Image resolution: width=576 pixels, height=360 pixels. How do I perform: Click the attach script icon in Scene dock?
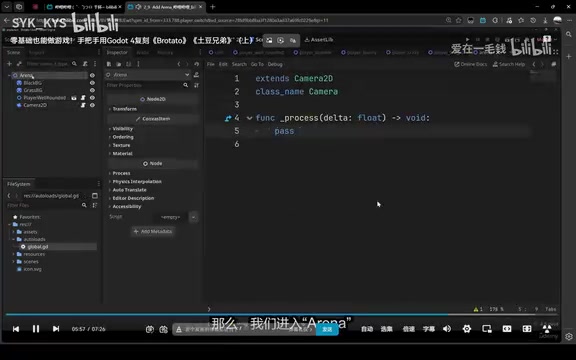point(85,64)
